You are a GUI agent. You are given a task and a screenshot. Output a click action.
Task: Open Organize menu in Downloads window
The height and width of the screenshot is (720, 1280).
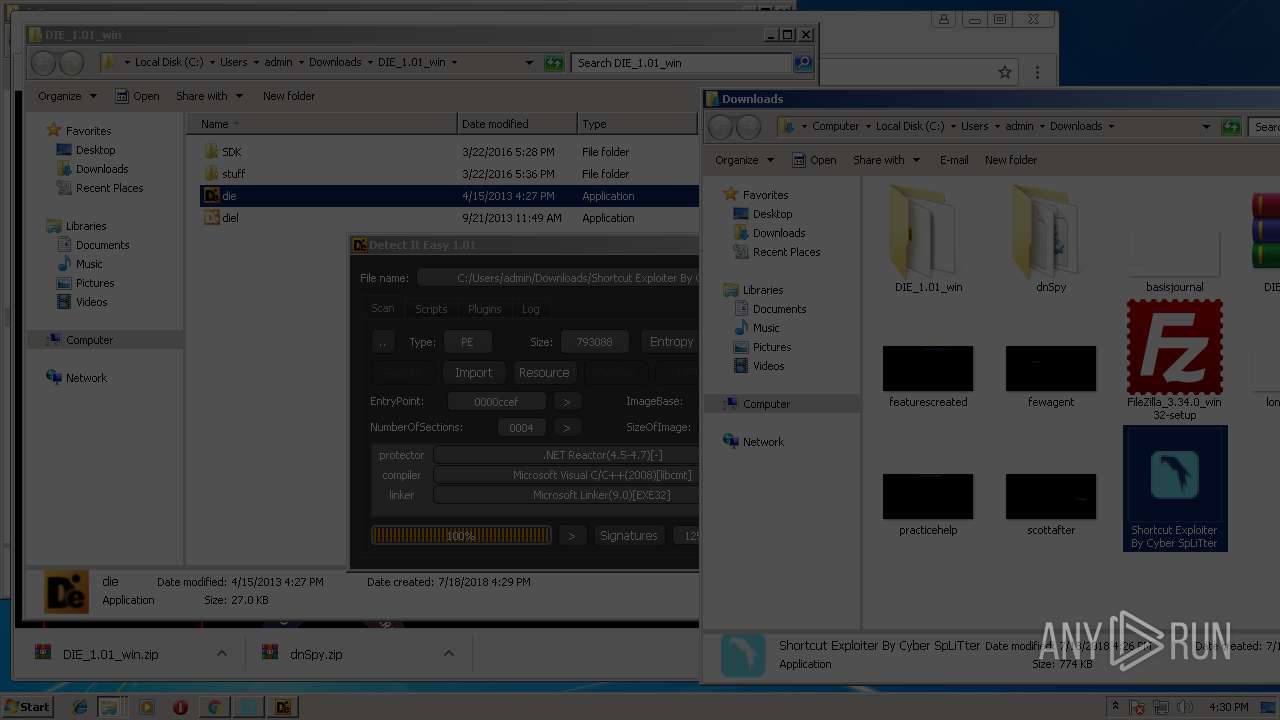[744, 160]
